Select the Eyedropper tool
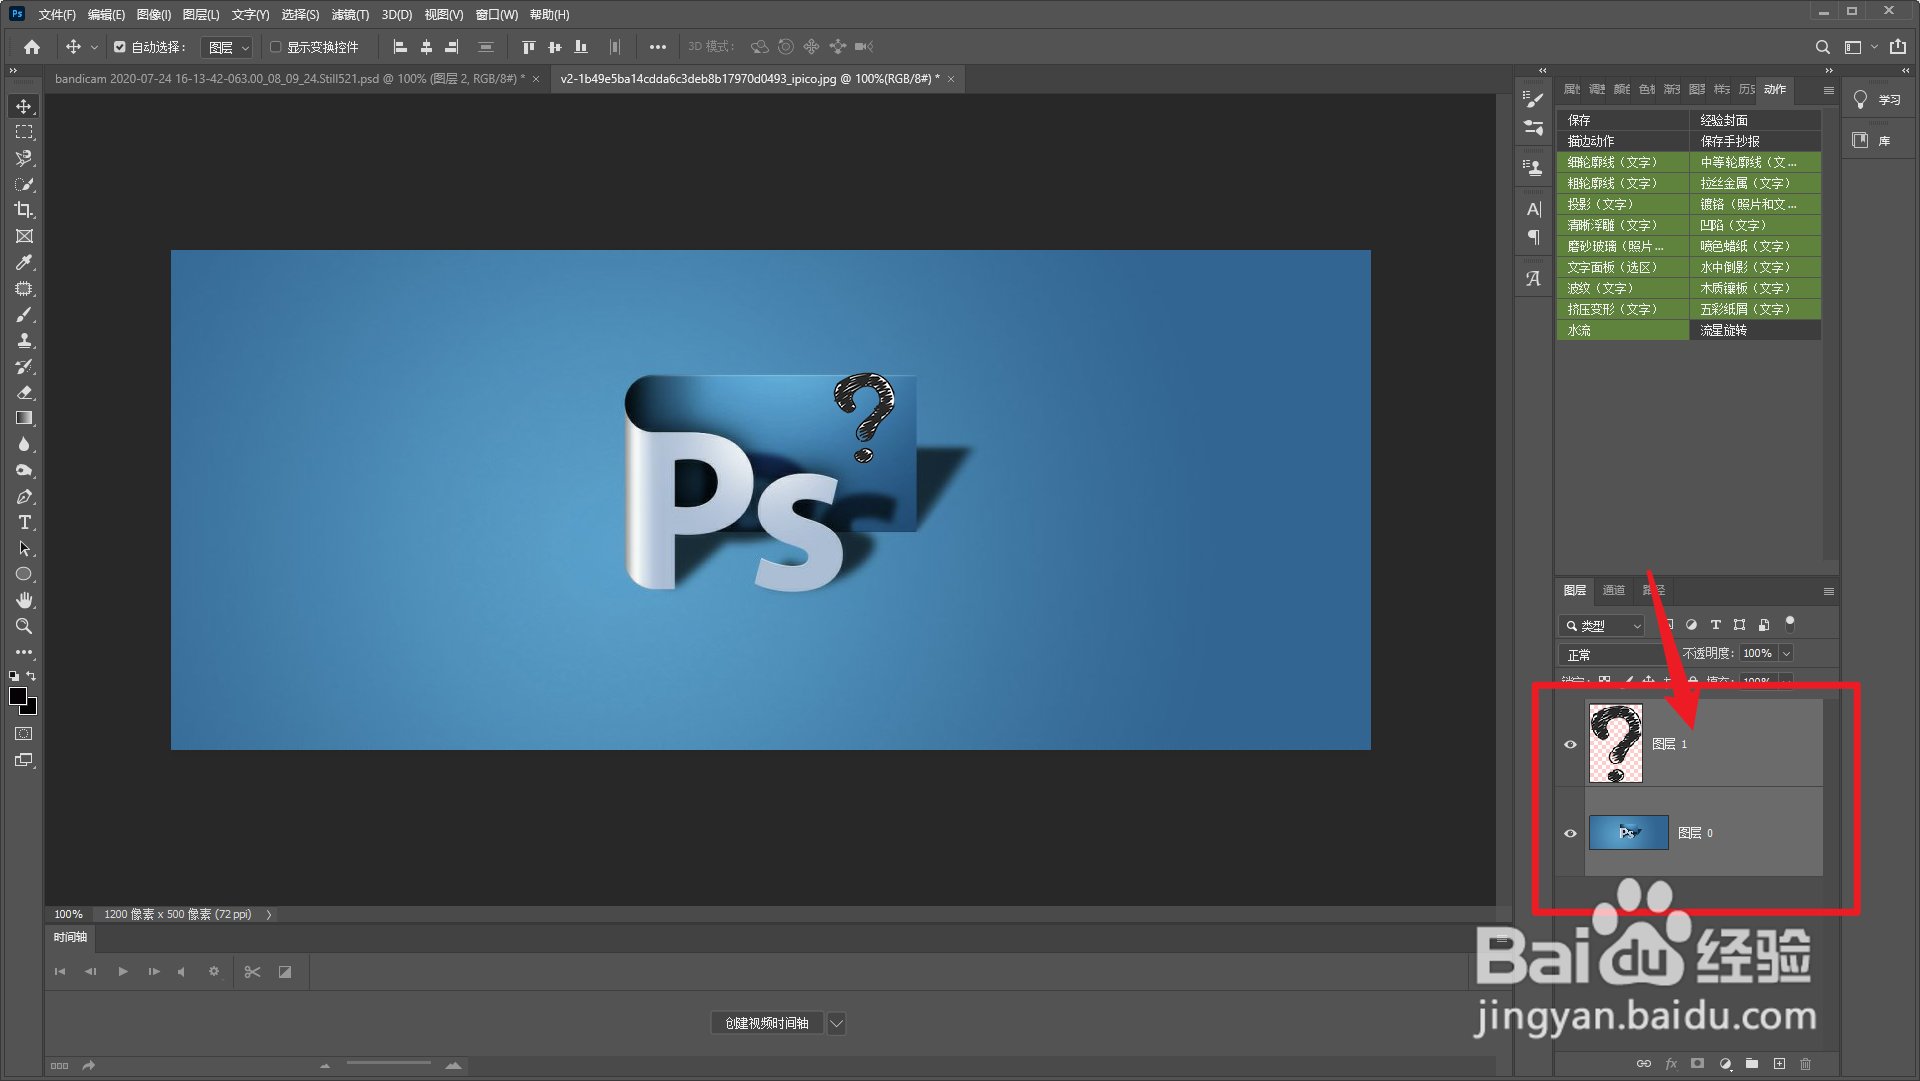1920x1081 pixels. 24,262
